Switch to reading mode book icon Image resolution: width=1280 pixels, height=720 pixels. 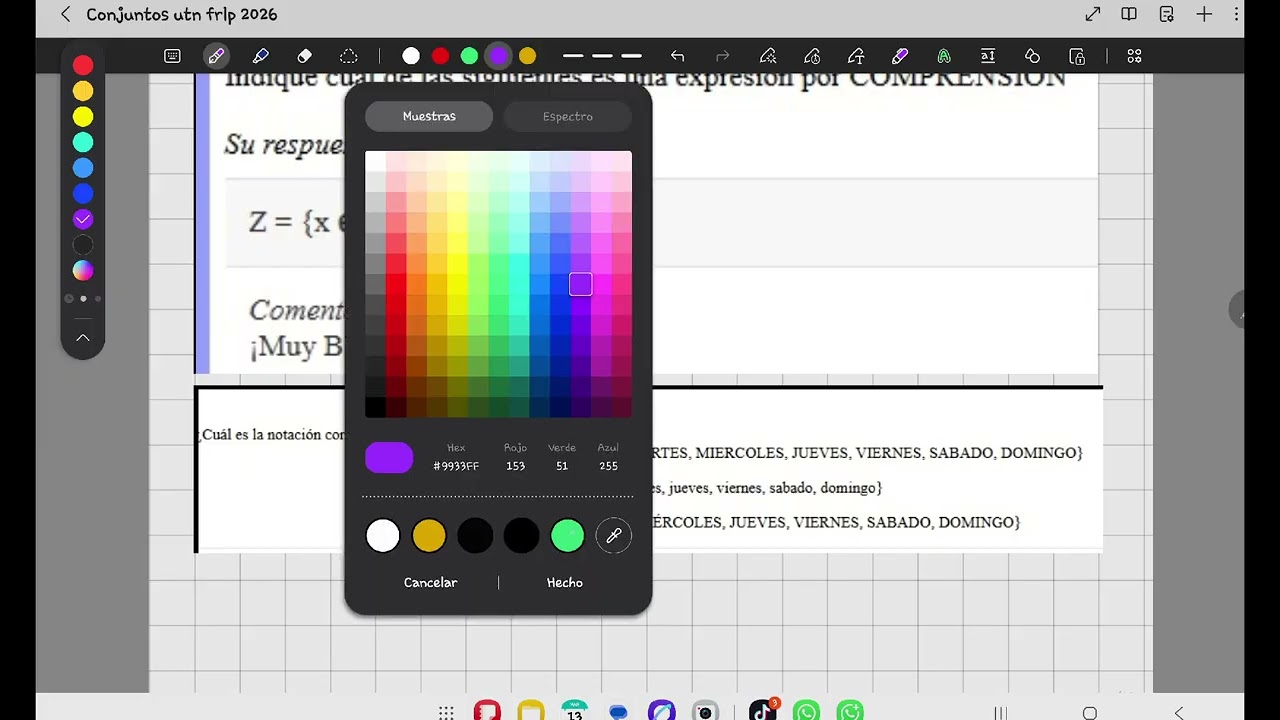click(1129, 15)
